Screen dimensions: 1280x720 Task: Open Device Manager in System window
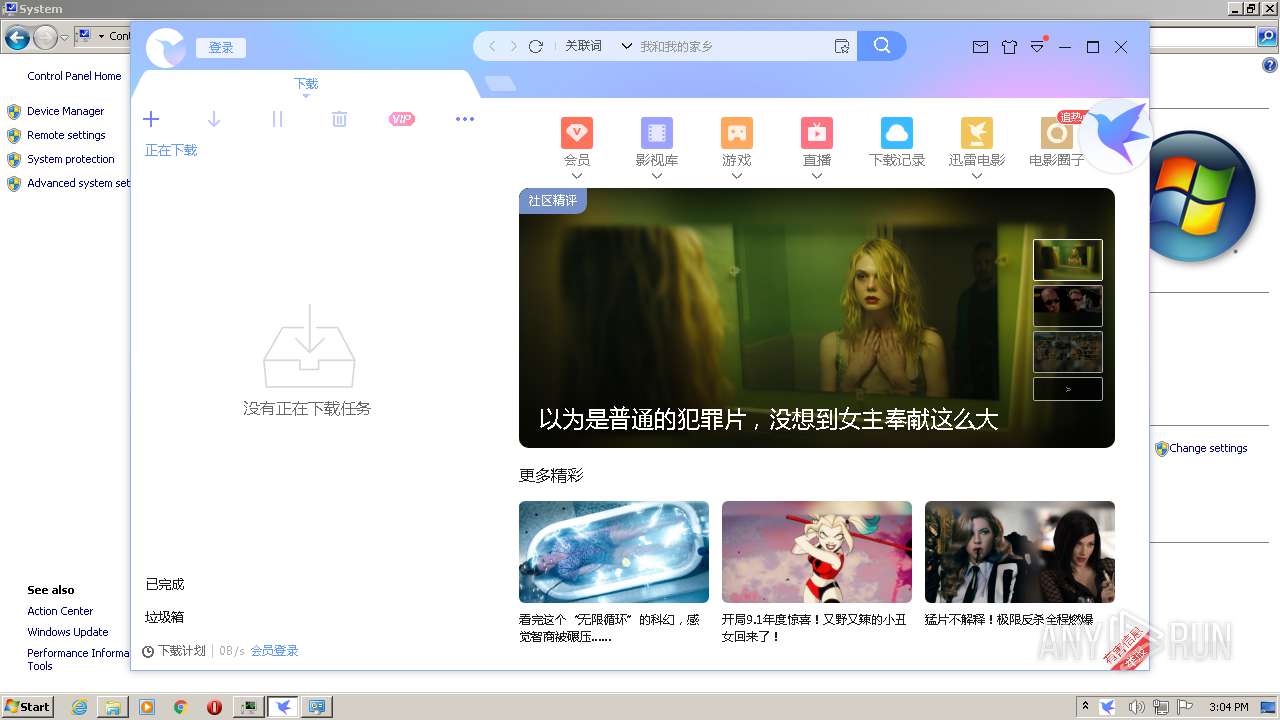[x=66, y=111]
